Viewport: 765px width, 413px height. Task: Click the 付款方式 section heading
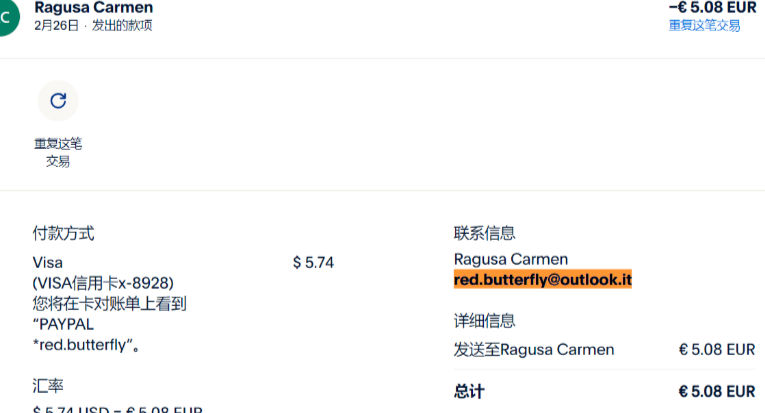(x=63, y=233)
